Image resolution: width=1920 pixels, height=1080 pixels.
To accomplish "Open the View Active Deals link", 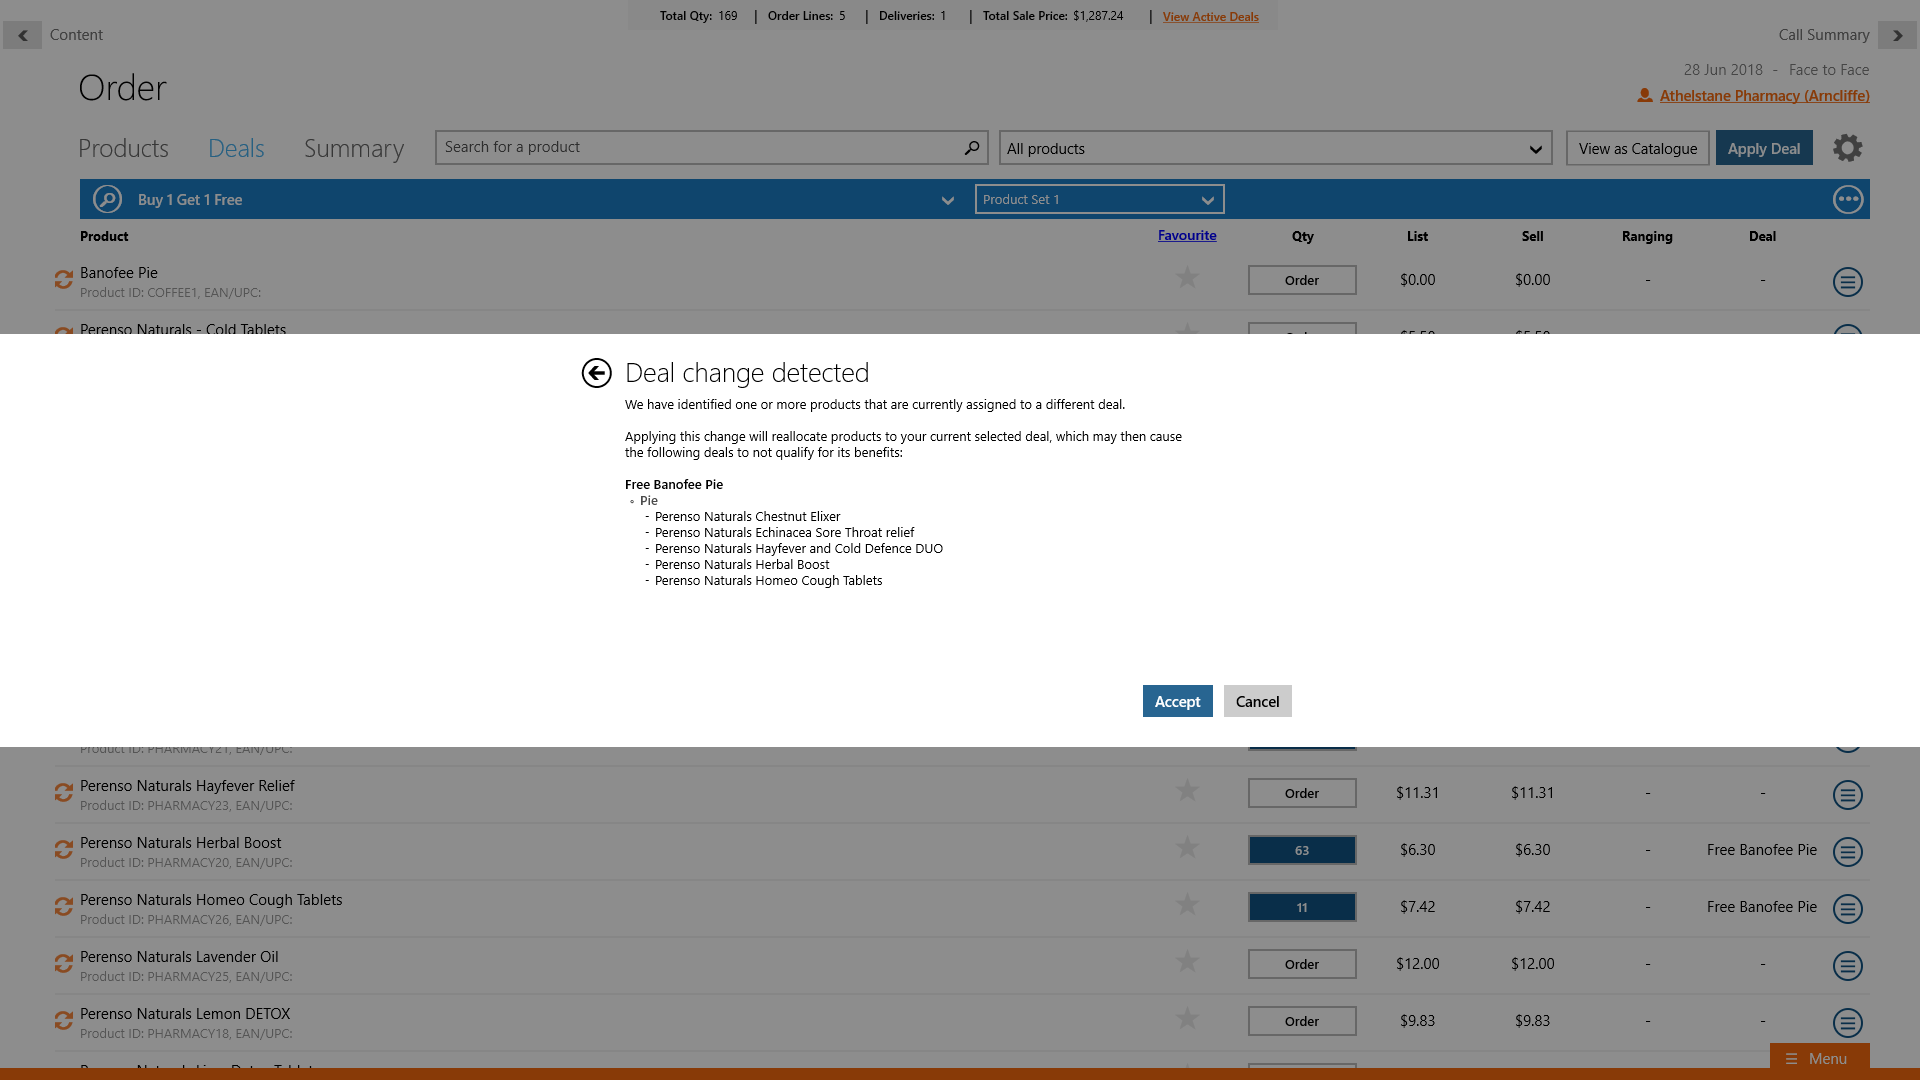I will click(1210, 17).
